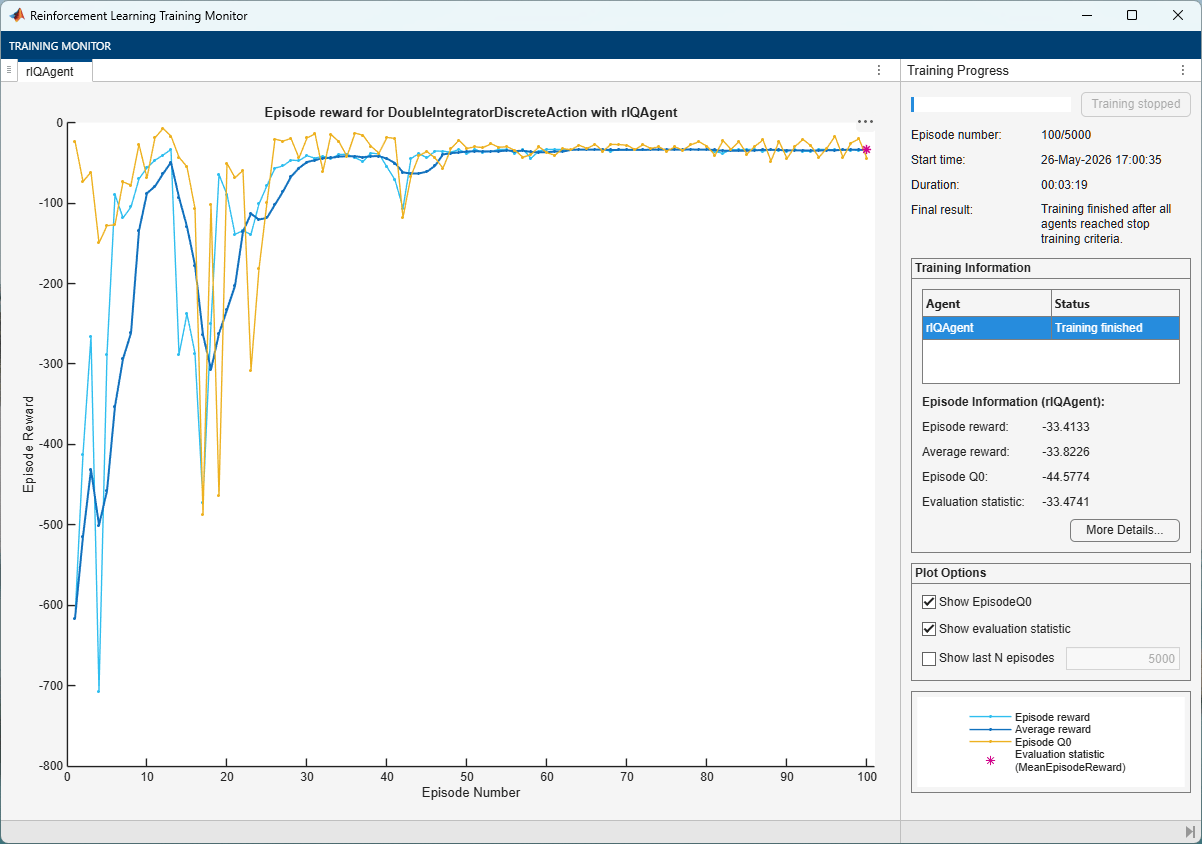This screenshot has width=1202, height=844.
Task: Open document list handle left of rlQAgent tab
Action: click(x=9, y=70)
